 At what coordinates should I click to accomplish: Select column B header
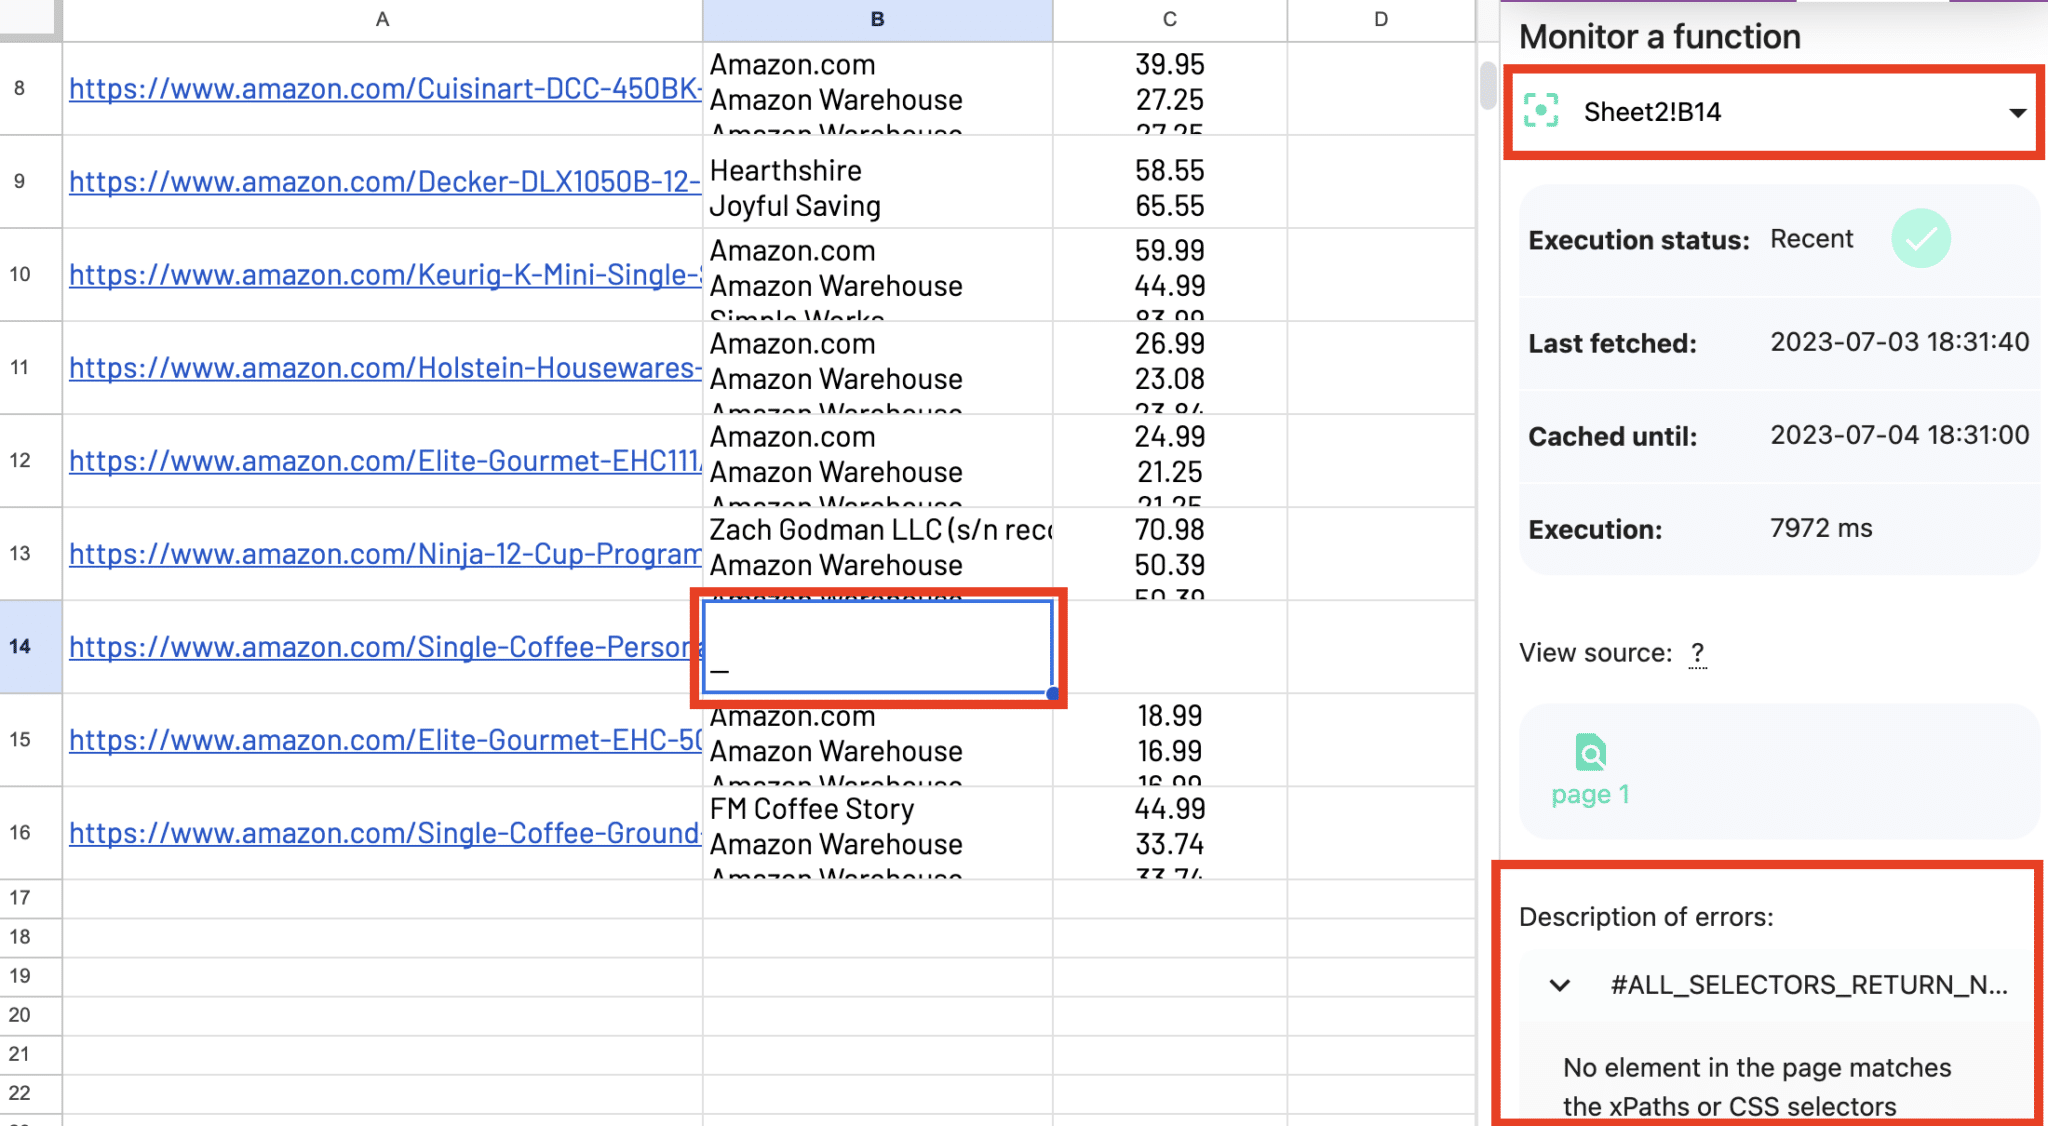click(877, 19)
